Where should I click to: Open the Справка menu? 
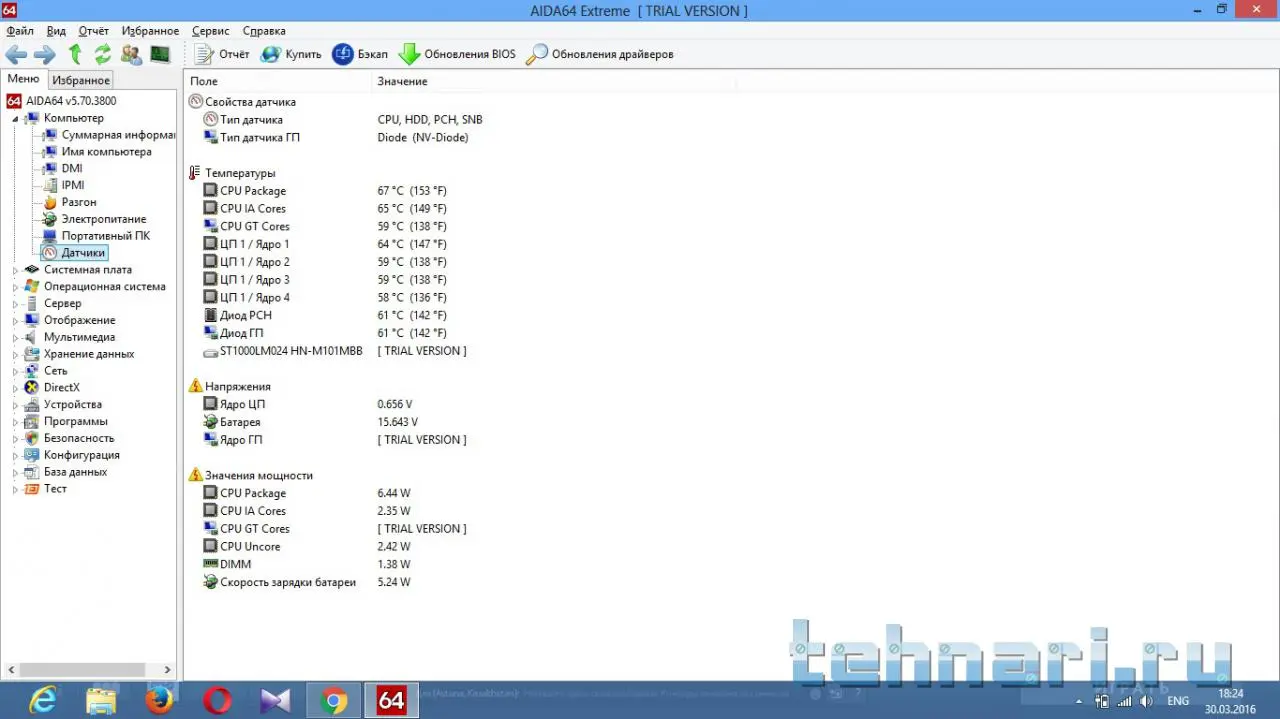(x=264, y=31)
